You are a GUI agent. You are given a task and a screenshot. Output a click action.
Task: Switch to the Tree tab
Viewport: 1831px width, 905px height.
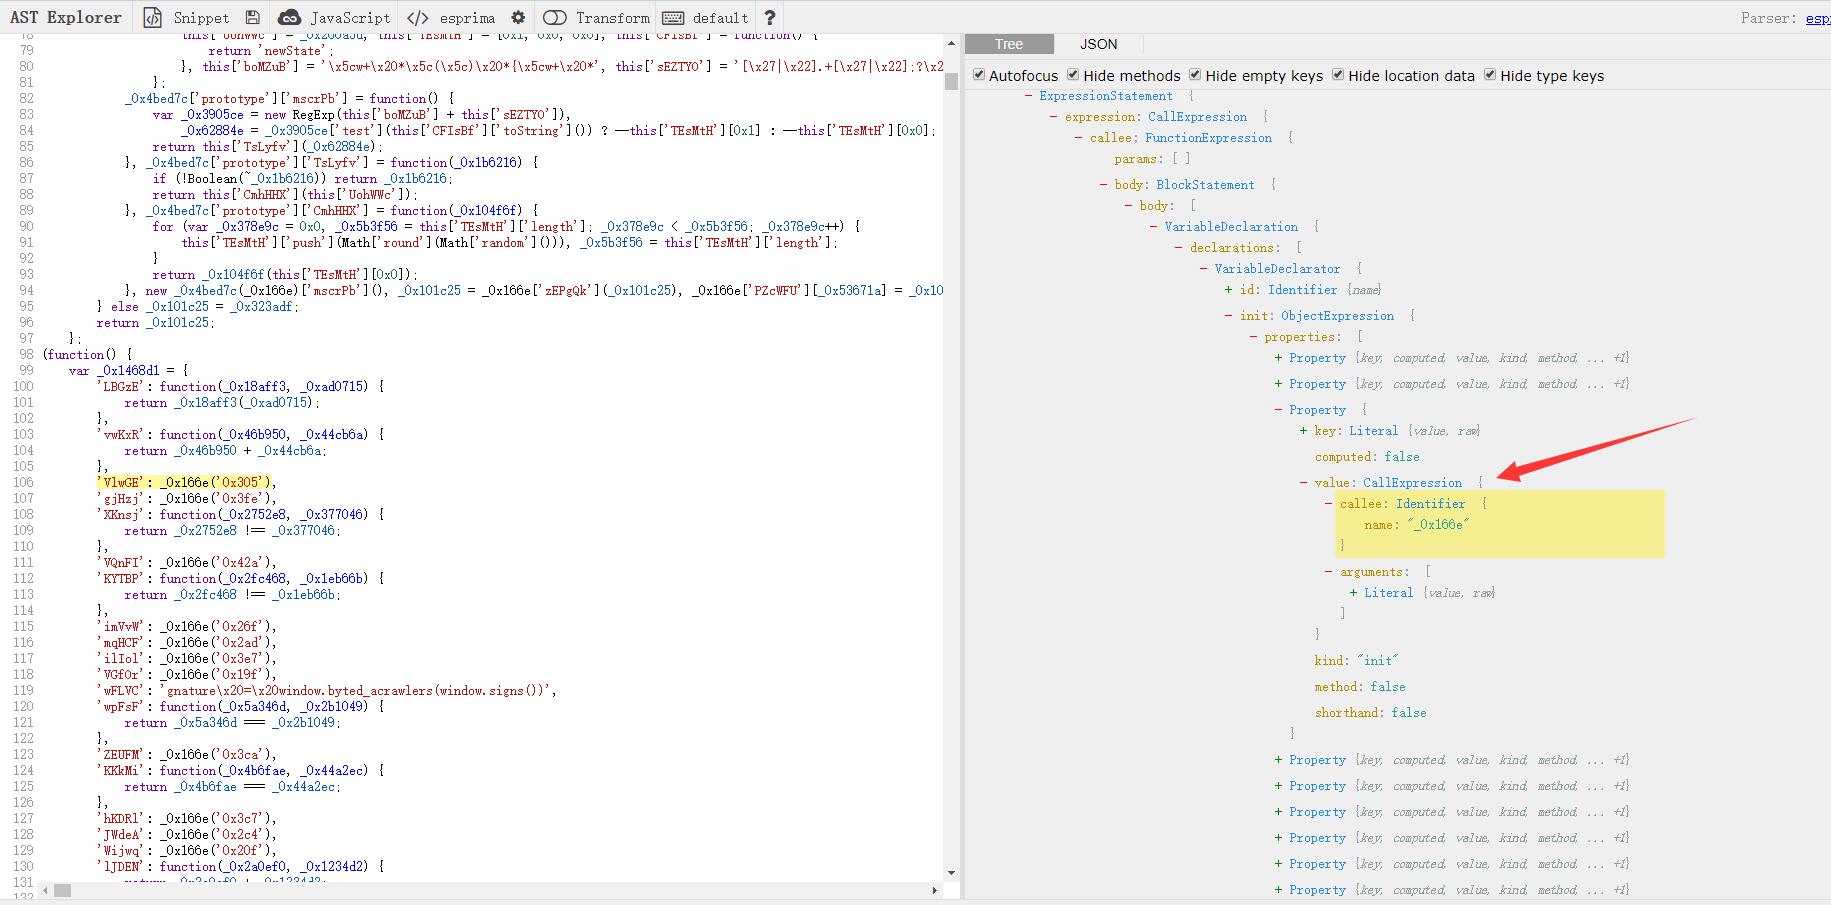point(1009,44)
